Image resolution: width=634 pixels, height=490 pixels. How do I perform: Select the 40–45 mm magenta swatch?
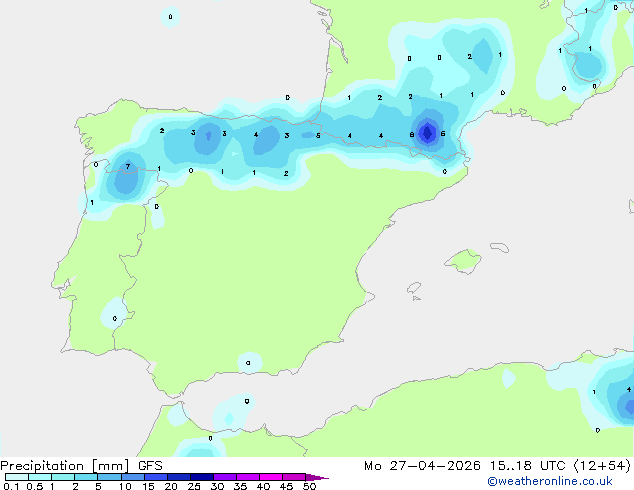(271, 477)
